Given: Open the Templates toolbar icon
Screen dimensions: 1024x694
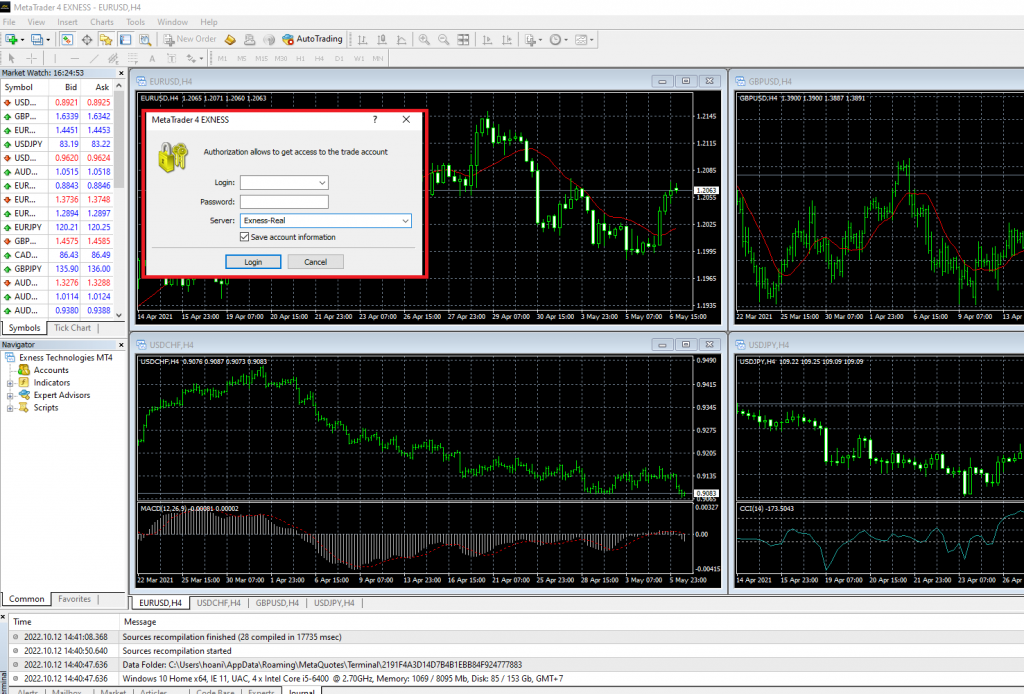Looking at the screenshot, I should tap(581, 40).
